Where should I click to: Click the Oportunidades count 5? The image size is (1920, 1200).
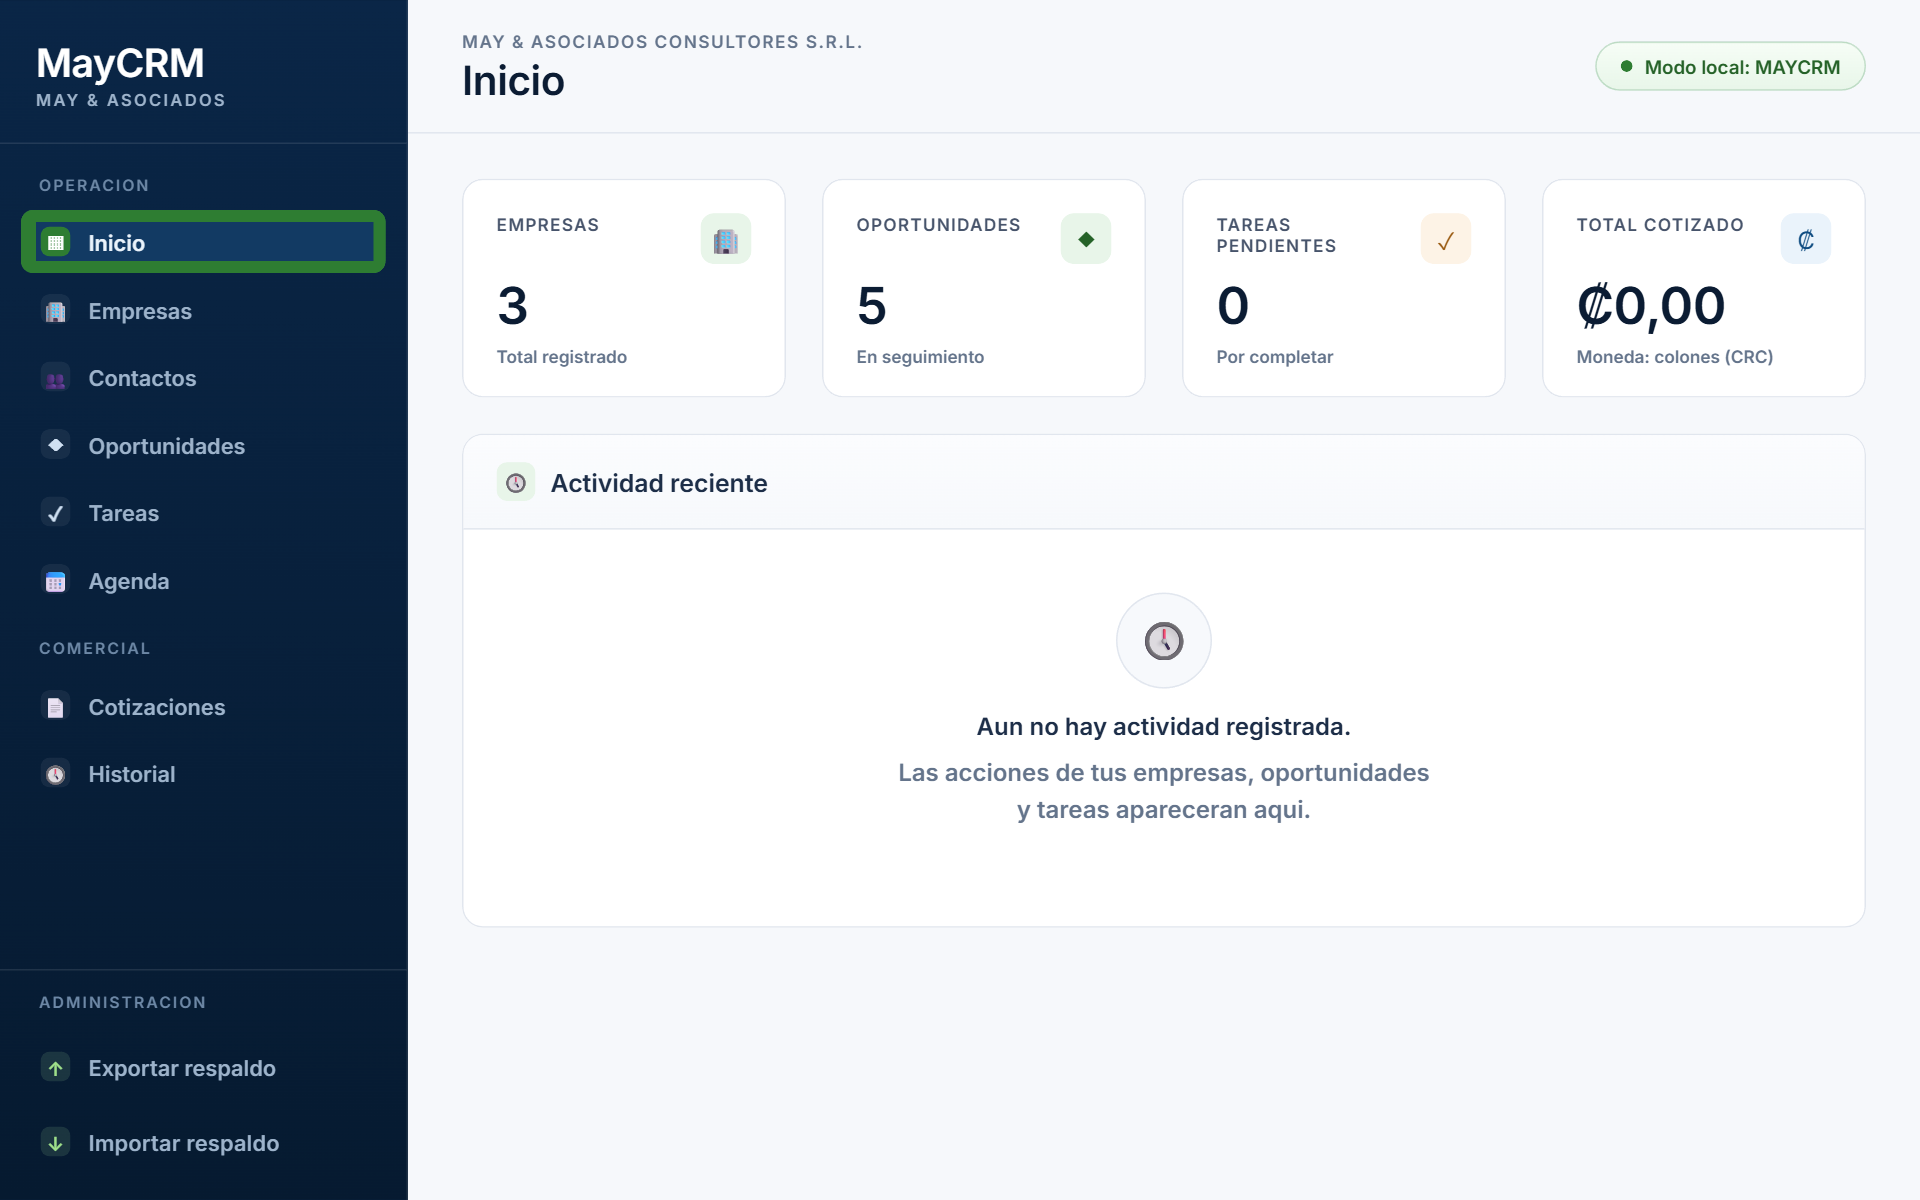872,306
